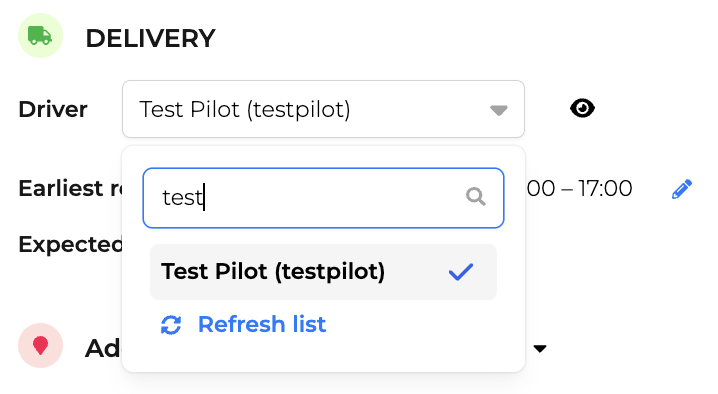Focus the search box containing test

click(x=323, y=198)
